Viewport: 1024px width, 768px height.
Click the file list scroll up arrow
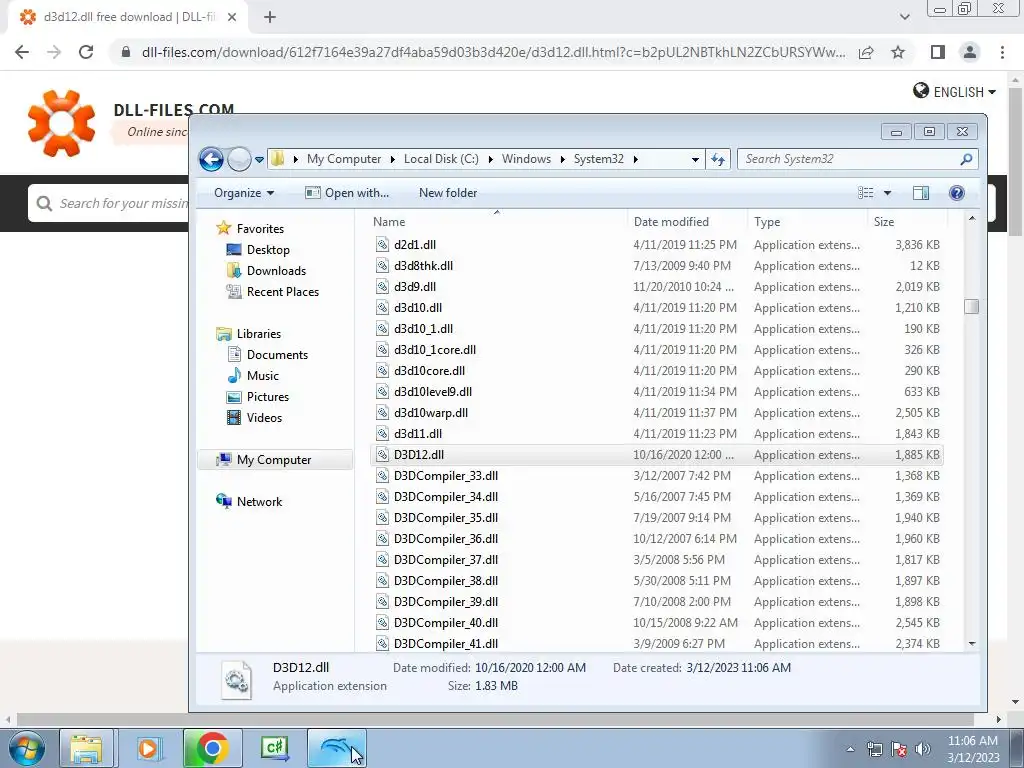972,219
